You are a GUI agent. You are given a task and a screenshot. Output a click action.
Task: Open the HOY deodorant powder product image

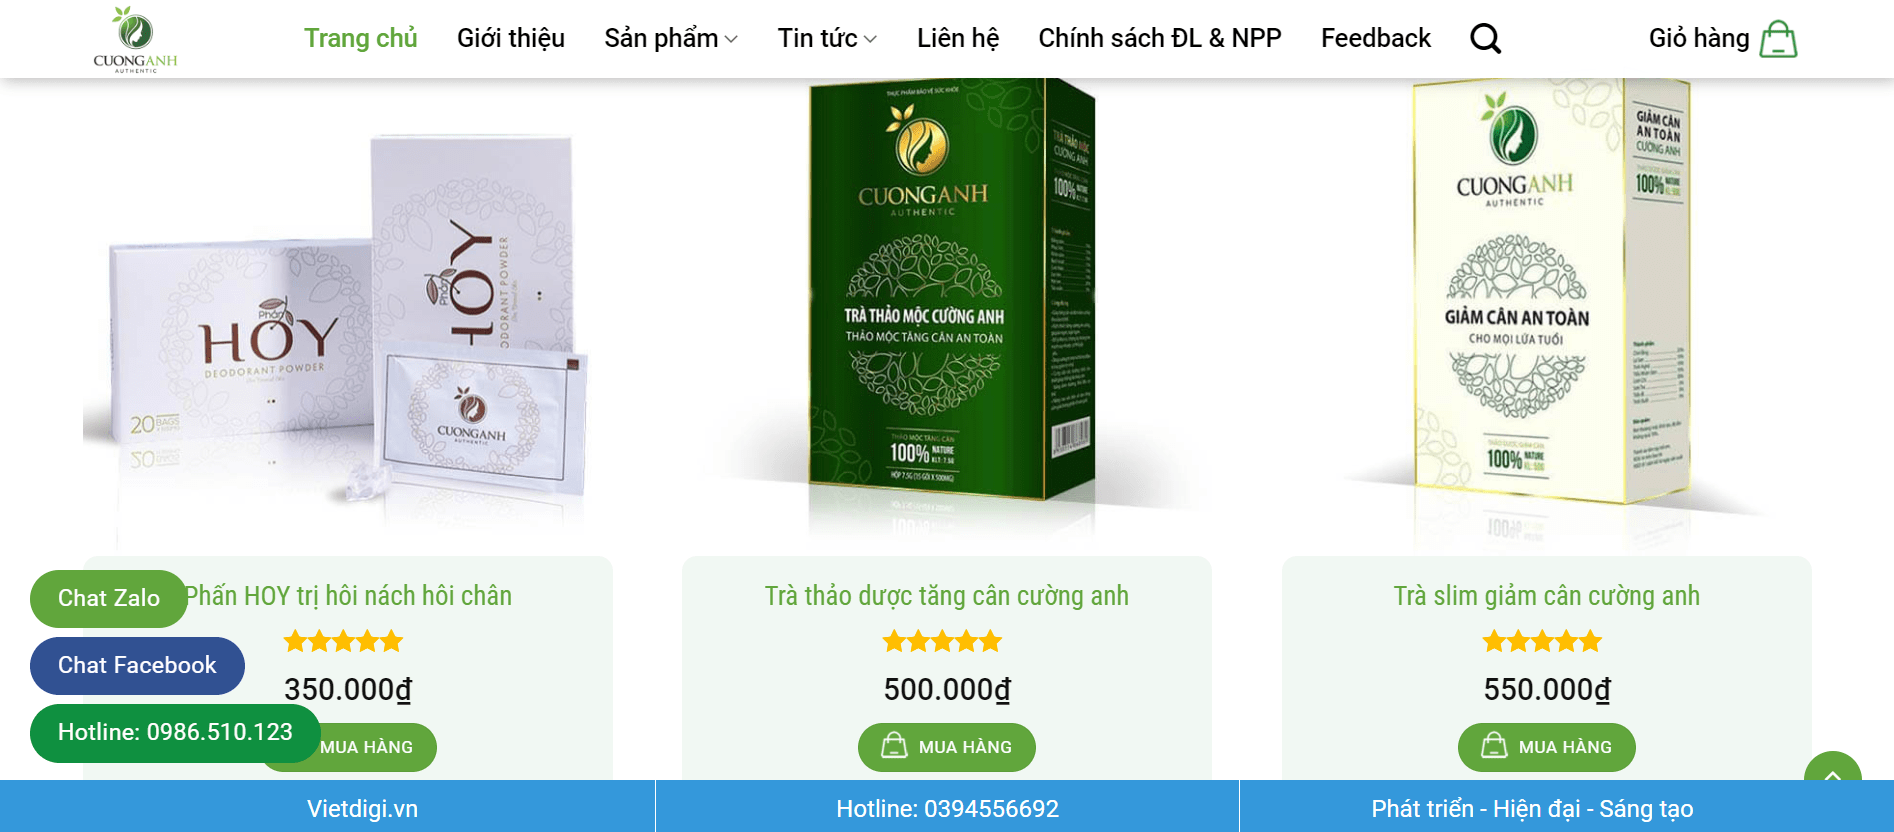[348, 320]
